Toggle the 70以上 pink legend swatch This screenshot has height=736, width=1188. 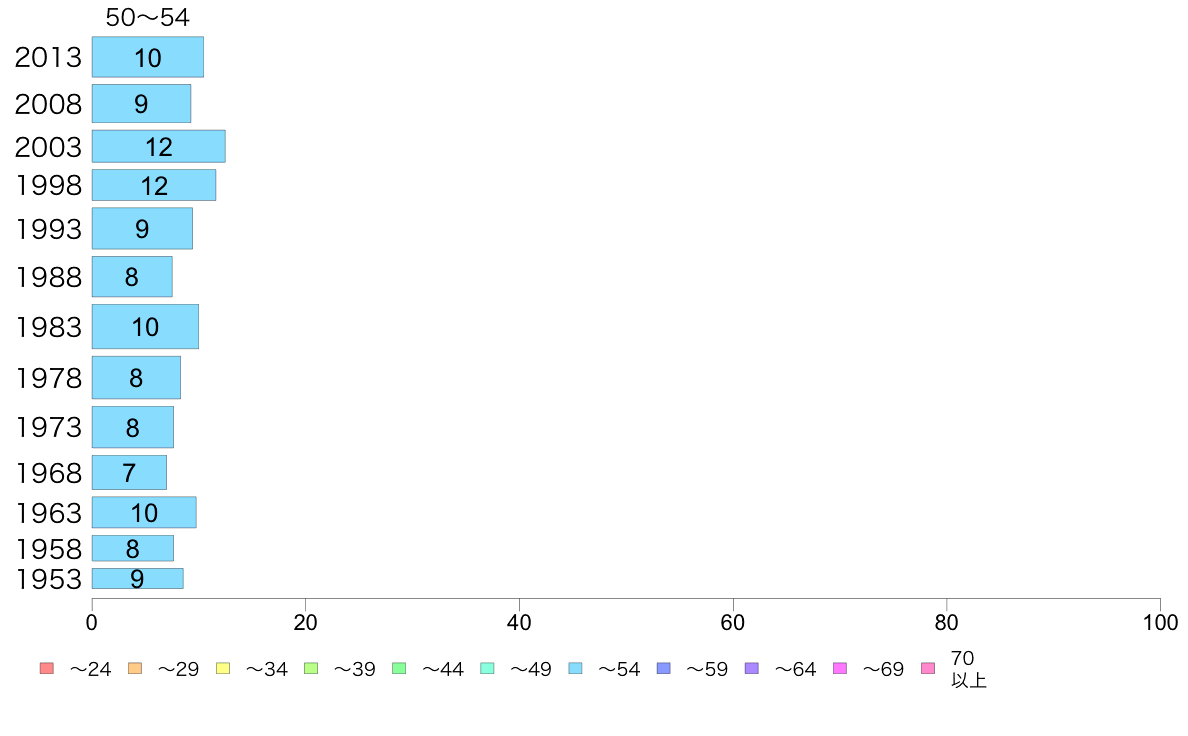click(928, 669)
